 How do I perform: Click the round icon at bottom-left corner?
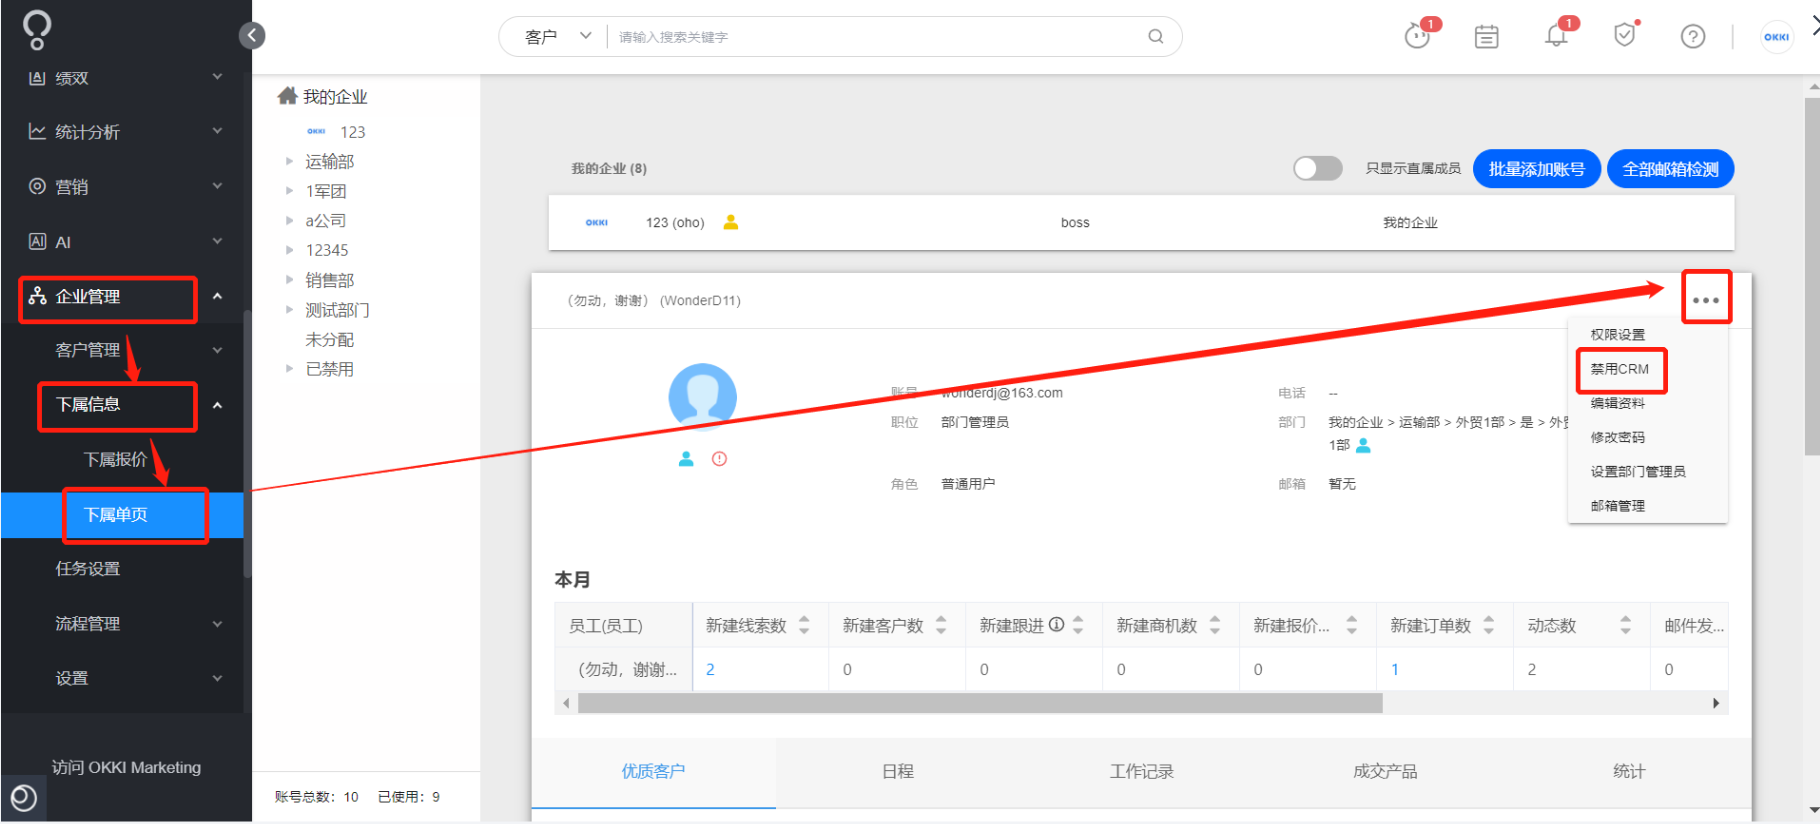click(23, 798)
